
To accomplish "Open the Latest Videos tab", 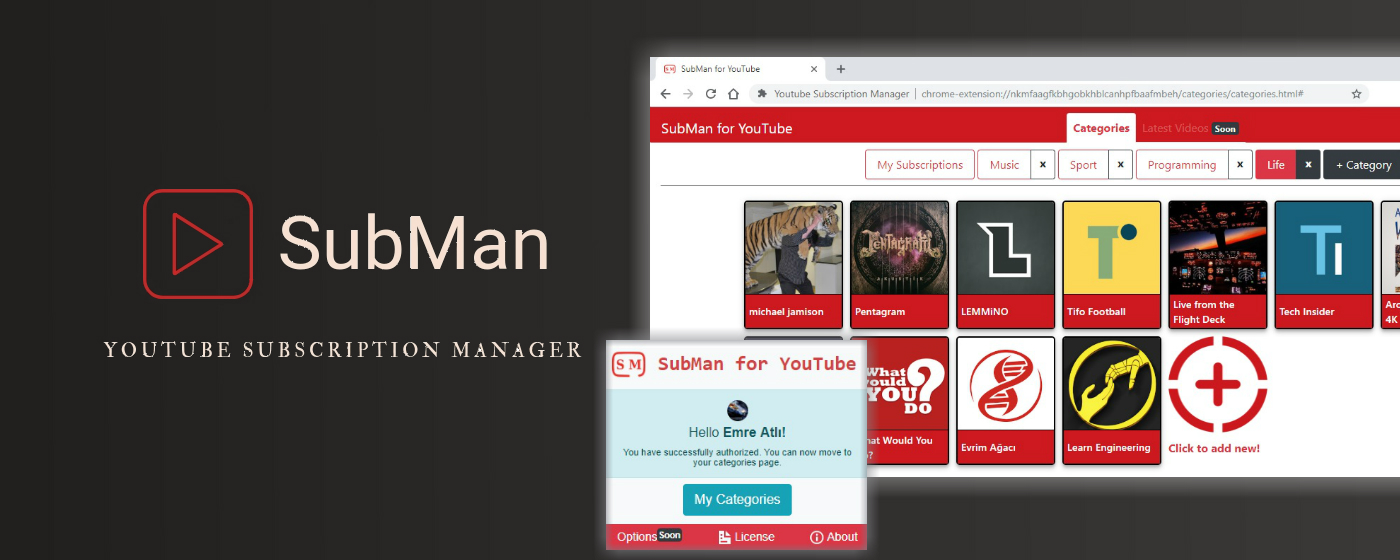I will [1189, 128].
